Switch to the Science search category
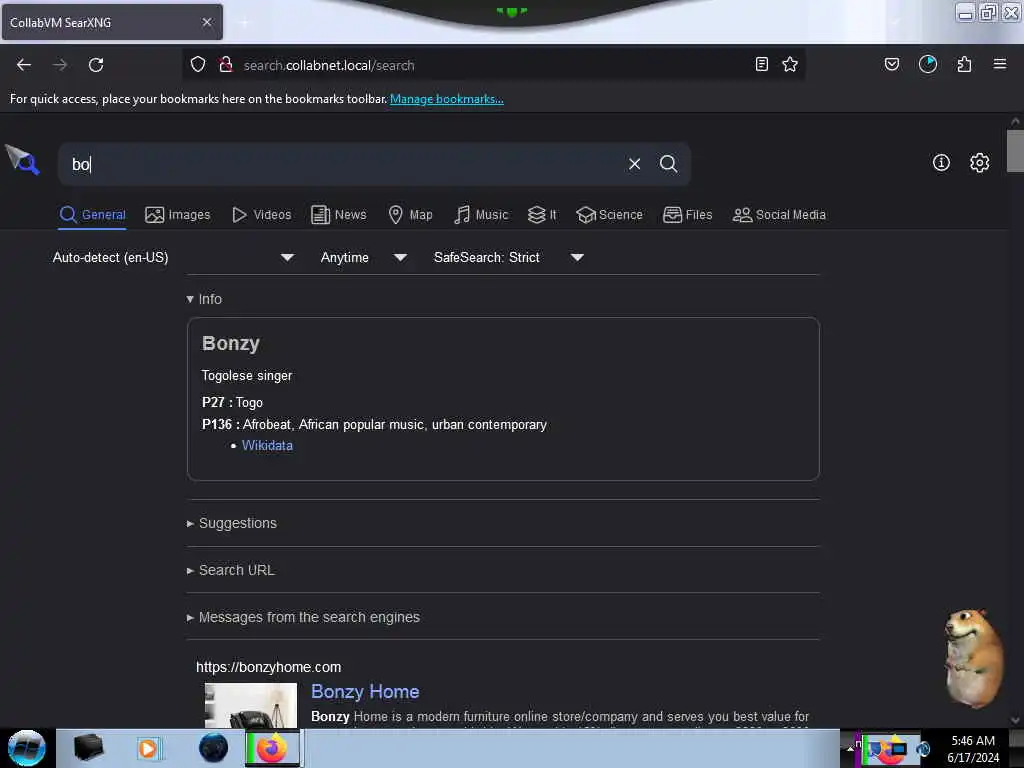 point(609,215)
